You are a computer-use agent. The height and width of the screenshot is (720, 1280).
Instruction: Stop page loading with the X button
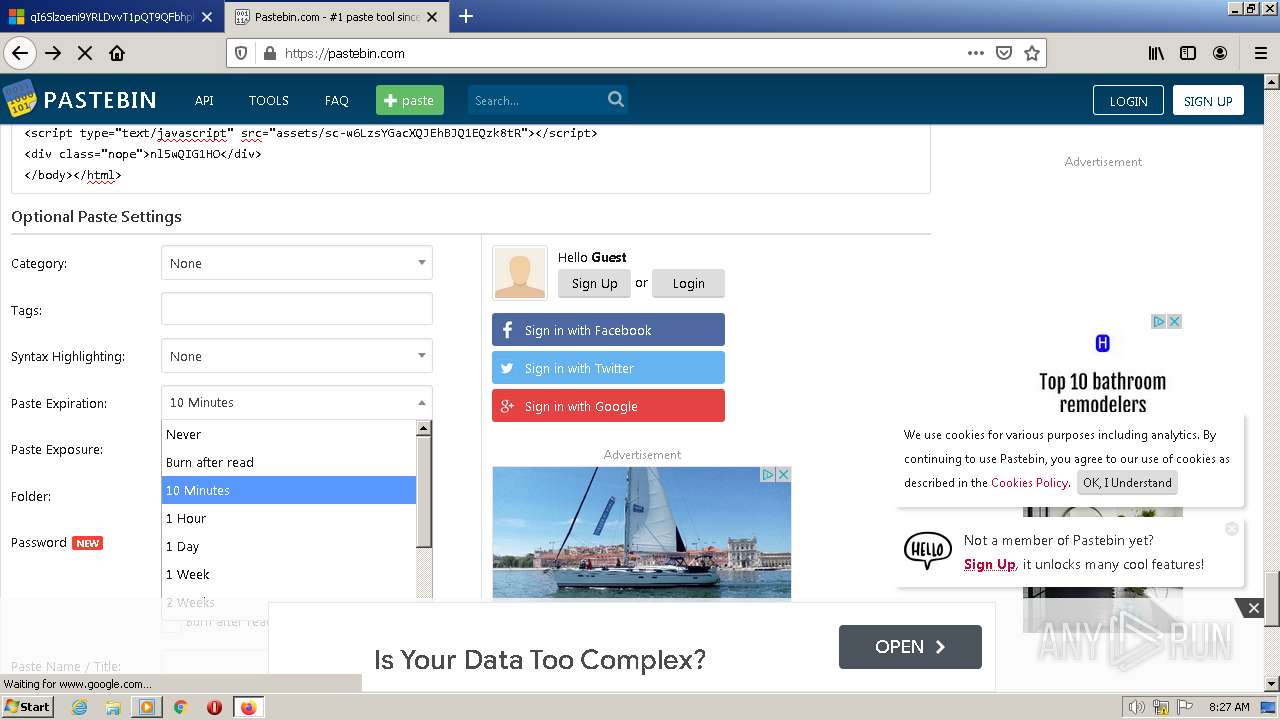tap(85, 53)
